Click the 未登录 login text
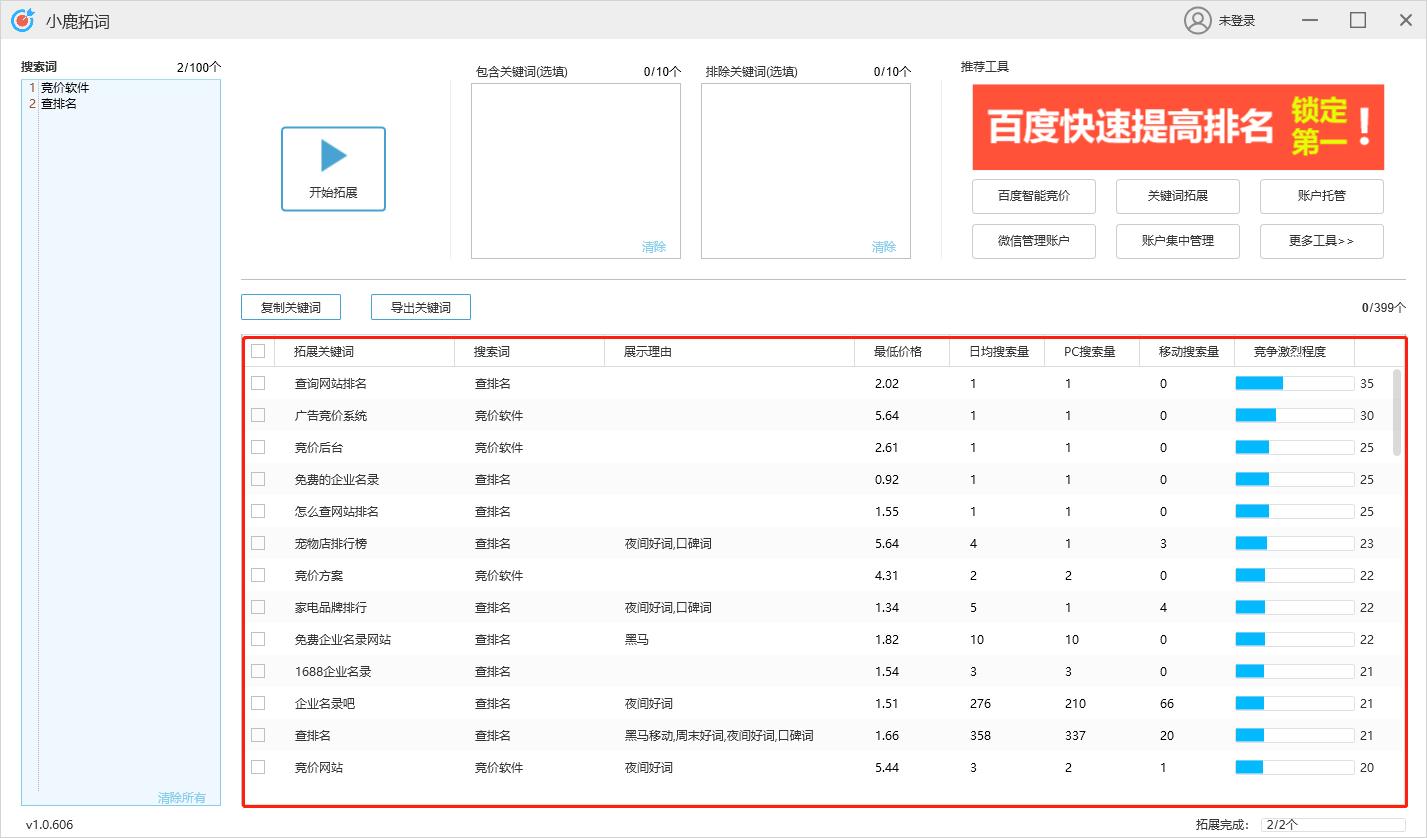Screen dimensions: 1427x838 [1237, 20]
